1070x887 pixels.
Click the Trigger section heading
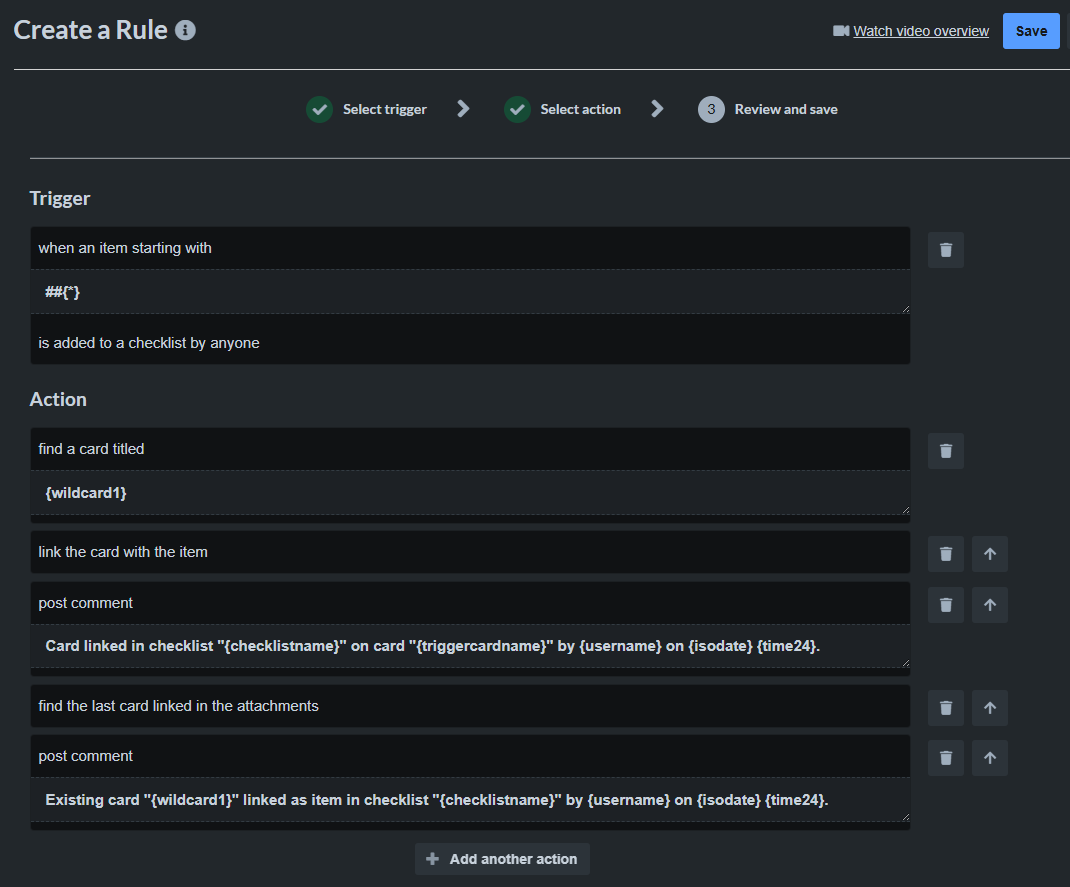60,199
